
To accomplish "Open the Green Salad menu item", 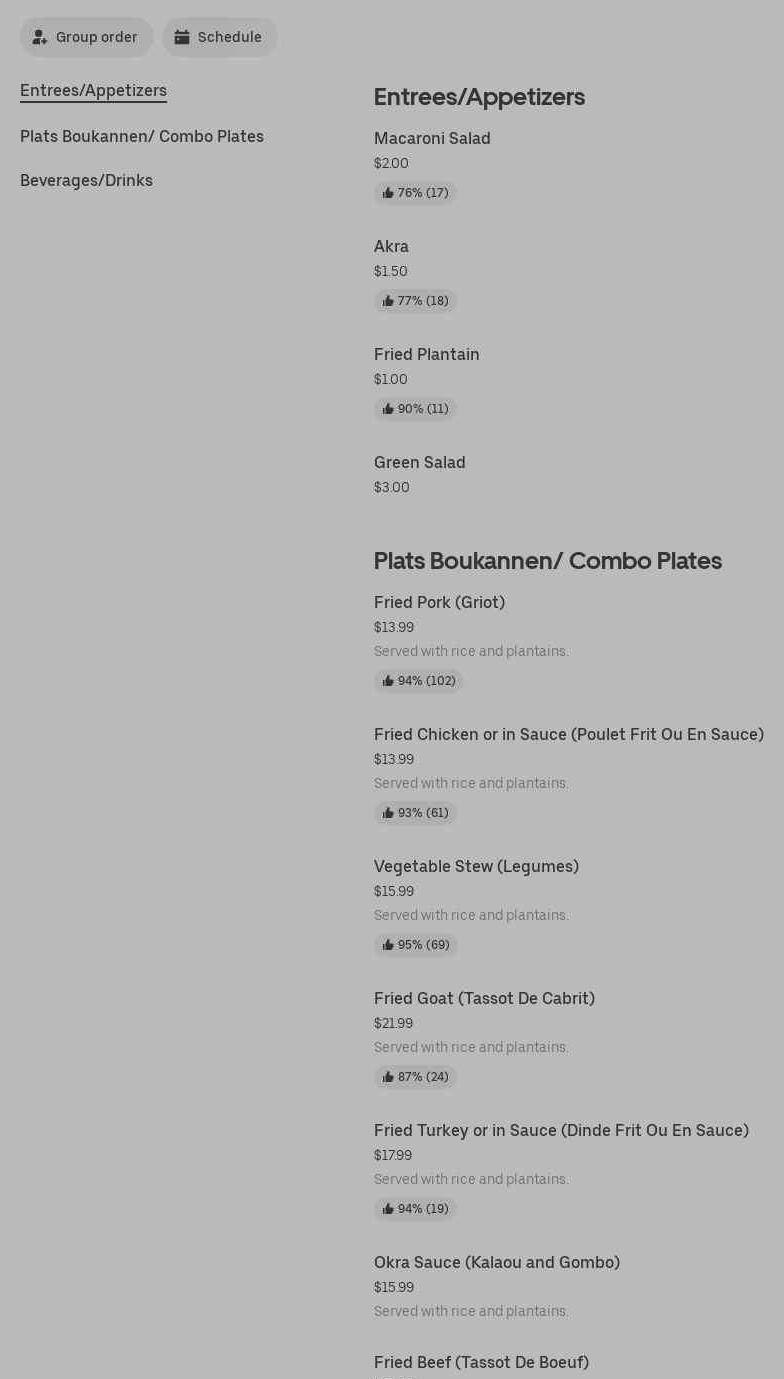I will click(420, 463).
